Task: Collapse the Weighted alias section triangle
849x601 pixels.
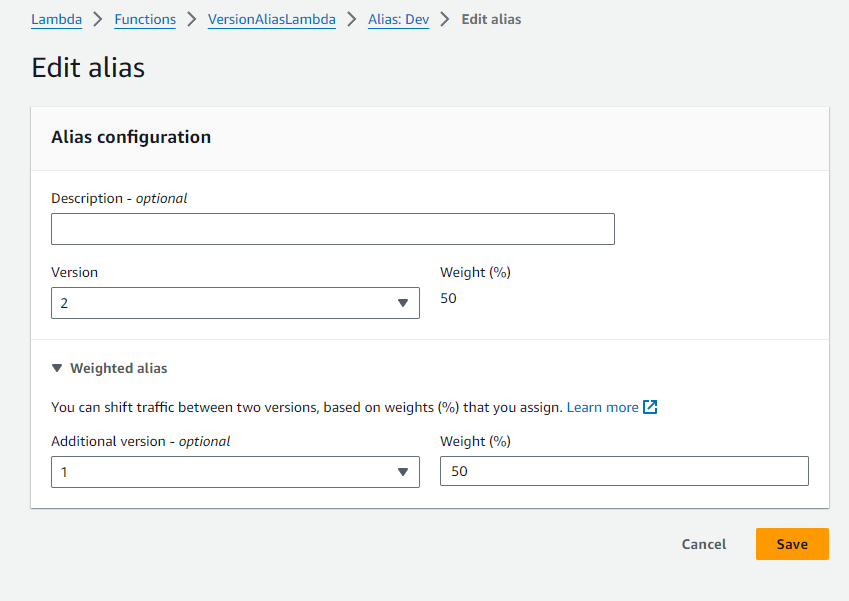Action: point(57,368)
